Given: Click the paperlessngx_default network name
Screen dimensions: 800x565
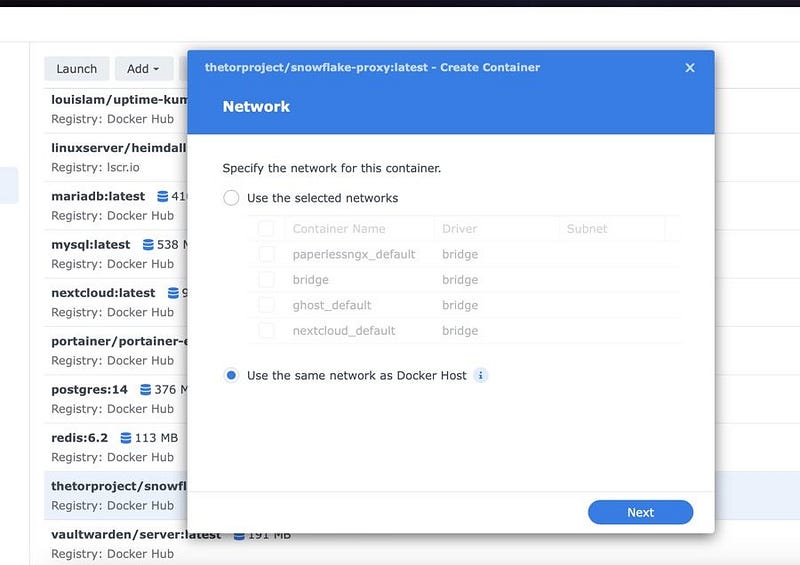Looking at the screenshot, I should tap(354, 254).
